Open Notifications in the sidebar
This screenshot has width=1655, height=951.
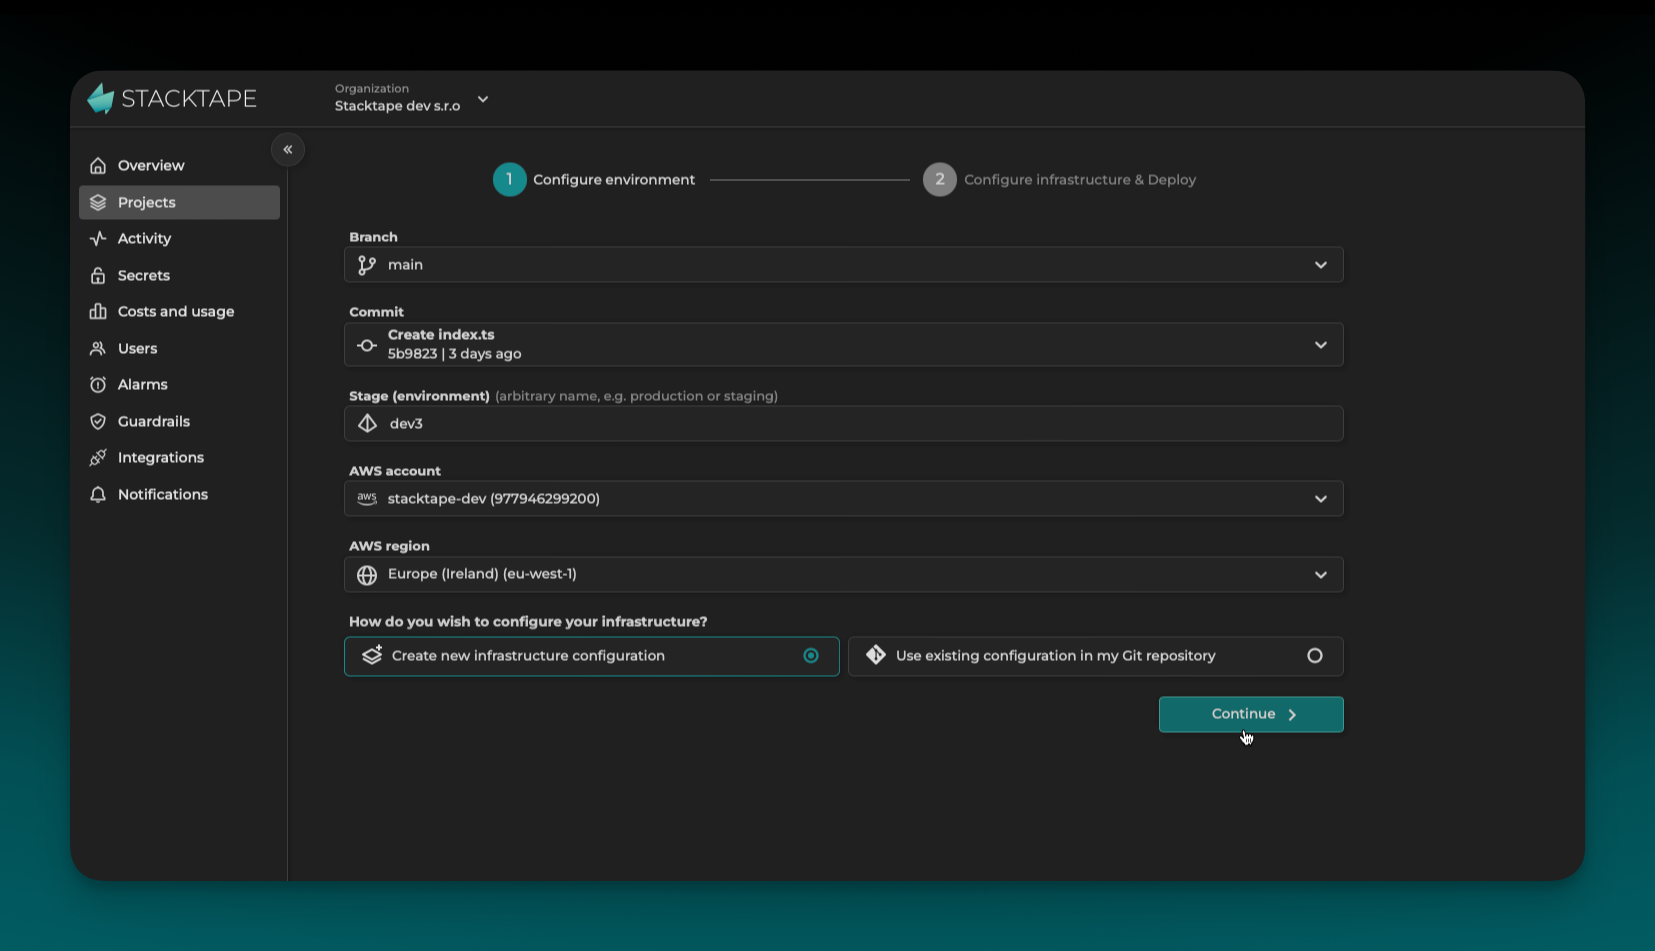tap(179, 495)
